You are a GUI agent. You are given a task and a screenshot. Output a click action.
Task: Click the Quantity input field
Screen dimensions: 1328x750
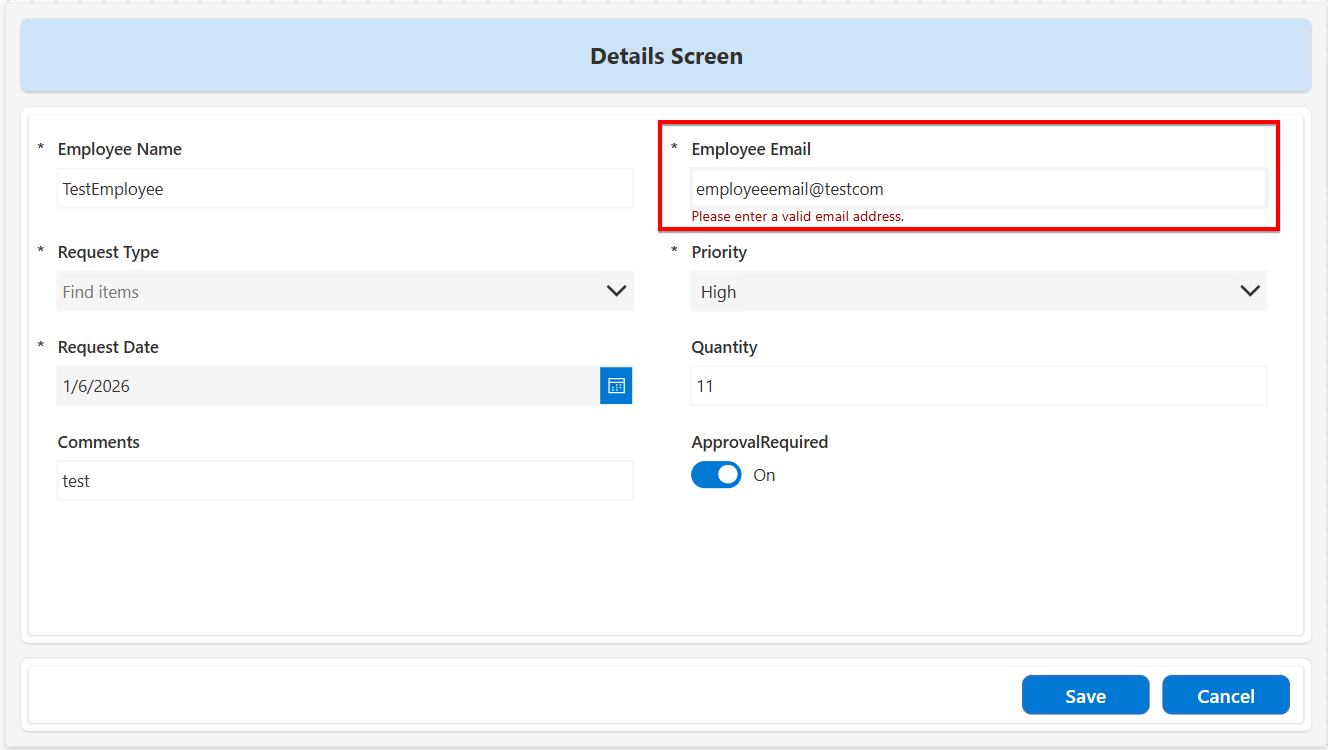pos(978,386)
